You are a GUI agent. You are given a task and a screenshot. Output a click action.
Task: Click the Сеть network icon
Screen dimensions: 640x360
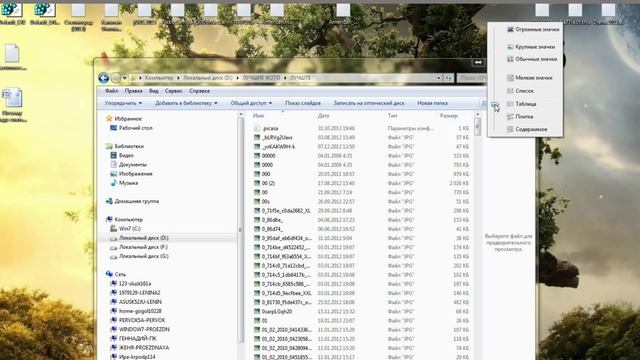coord(109,274)
